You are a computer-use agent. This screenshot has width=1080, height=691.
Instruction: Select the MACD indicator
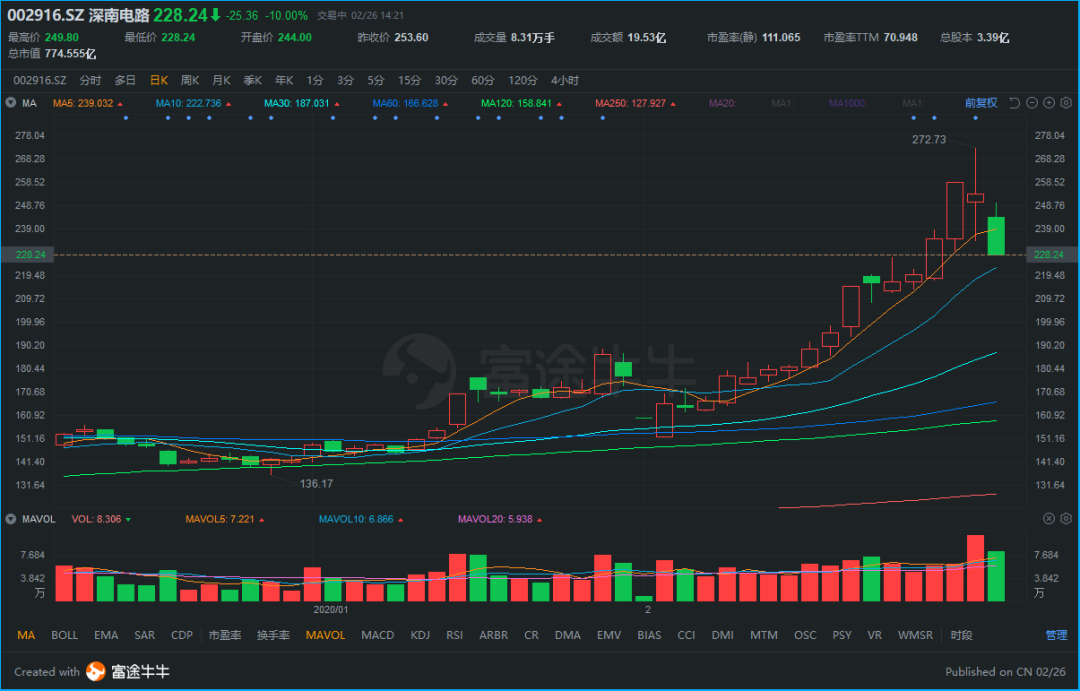(377, 634)
